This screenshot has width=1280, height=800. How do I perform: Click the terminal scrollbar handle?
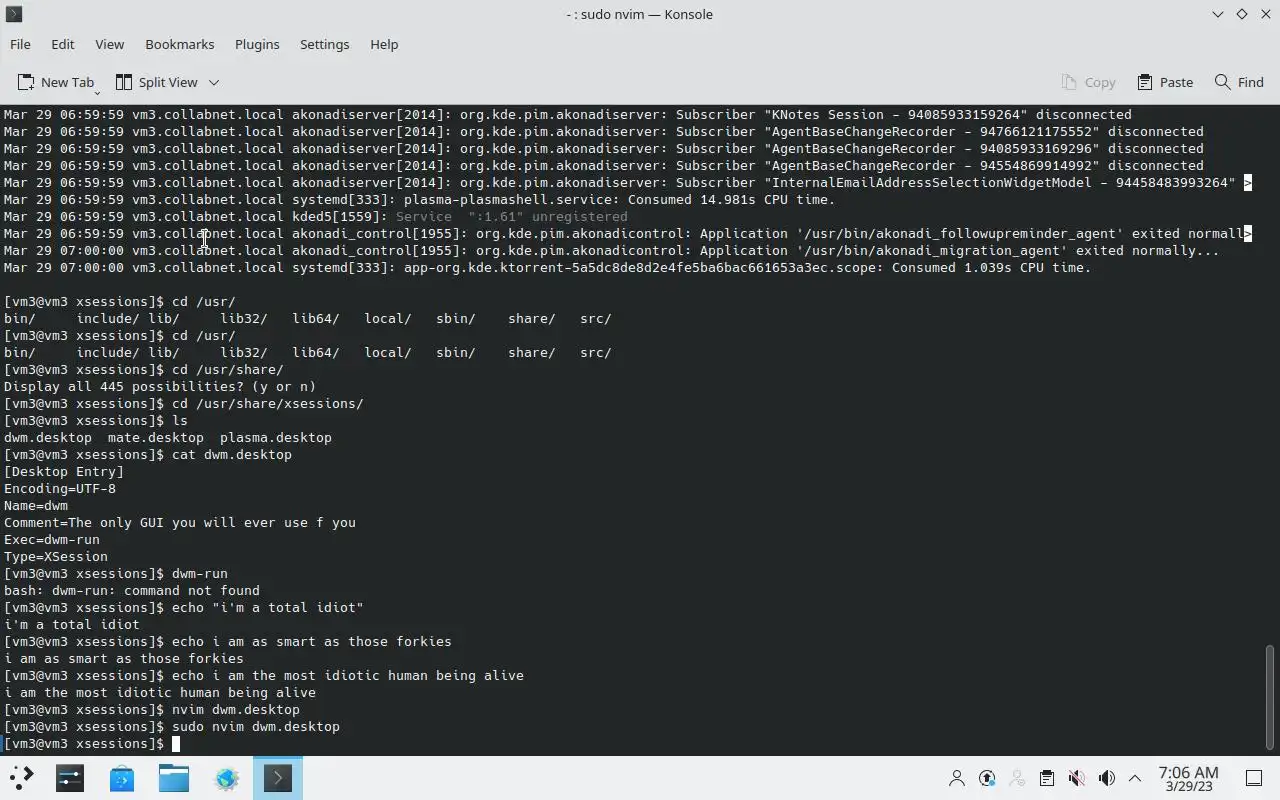[1271, 696]
